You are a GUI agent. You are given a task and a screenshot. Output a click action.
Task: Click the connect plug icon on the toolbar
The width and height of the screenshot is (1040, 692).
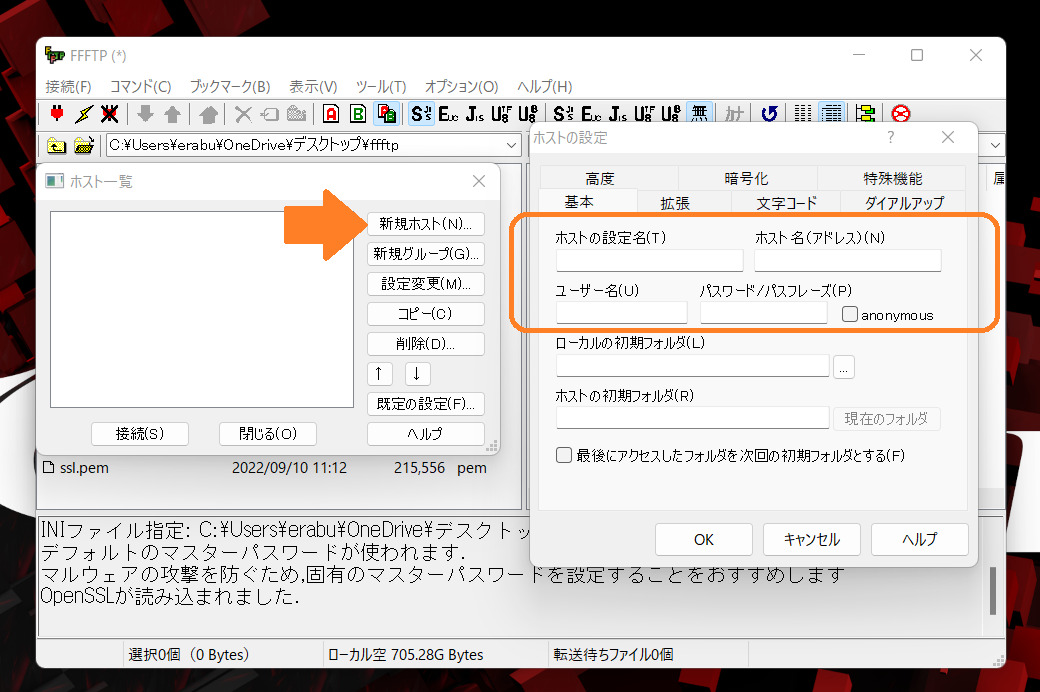pos(57,113)
